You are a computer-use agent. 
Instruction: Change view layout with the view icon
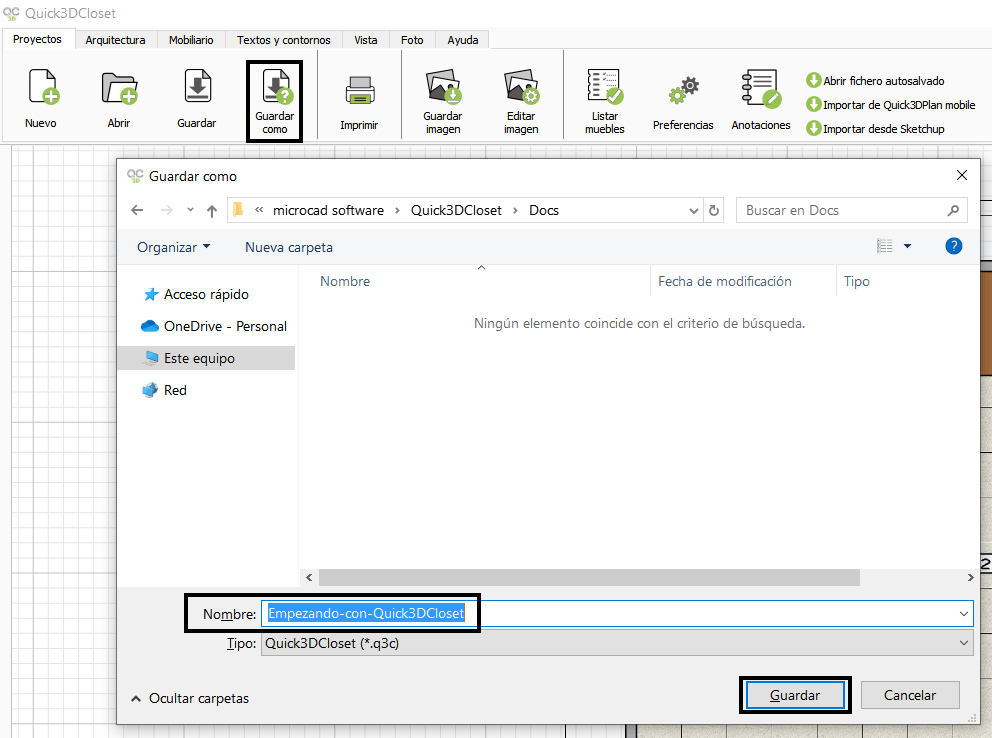884,246
